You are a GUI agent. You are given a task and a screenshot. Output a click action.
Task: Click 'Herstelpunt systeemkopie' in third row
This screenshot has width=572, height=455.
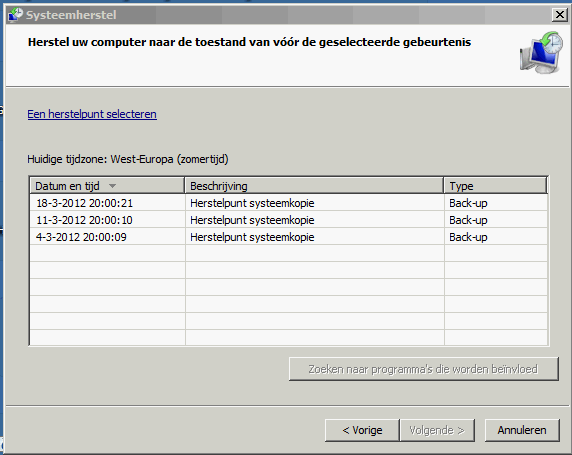click(252, 237)
